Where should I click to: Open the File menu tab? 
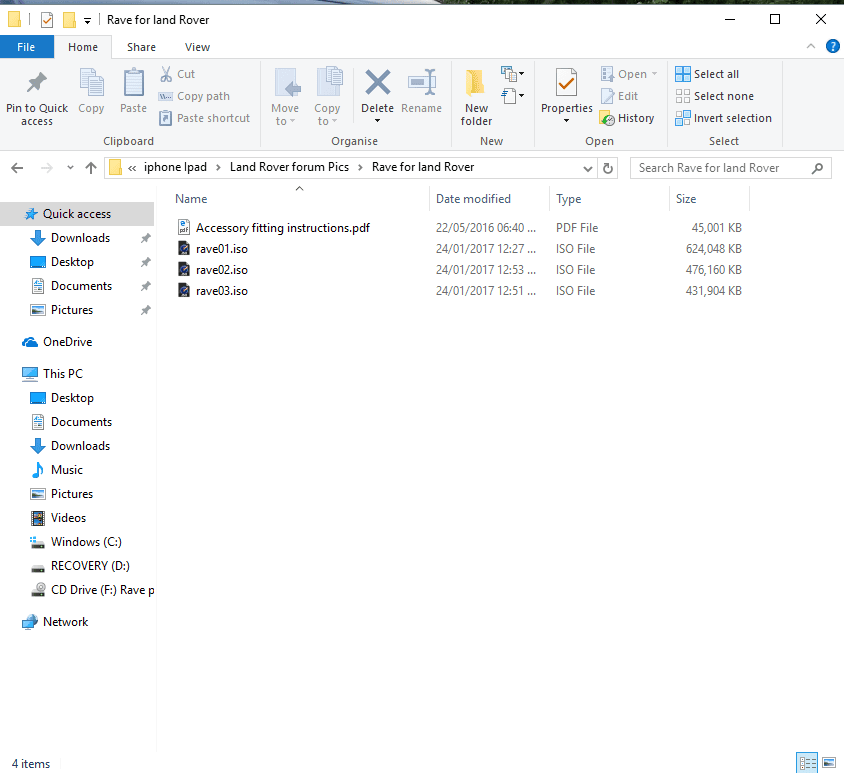point(26,47)
